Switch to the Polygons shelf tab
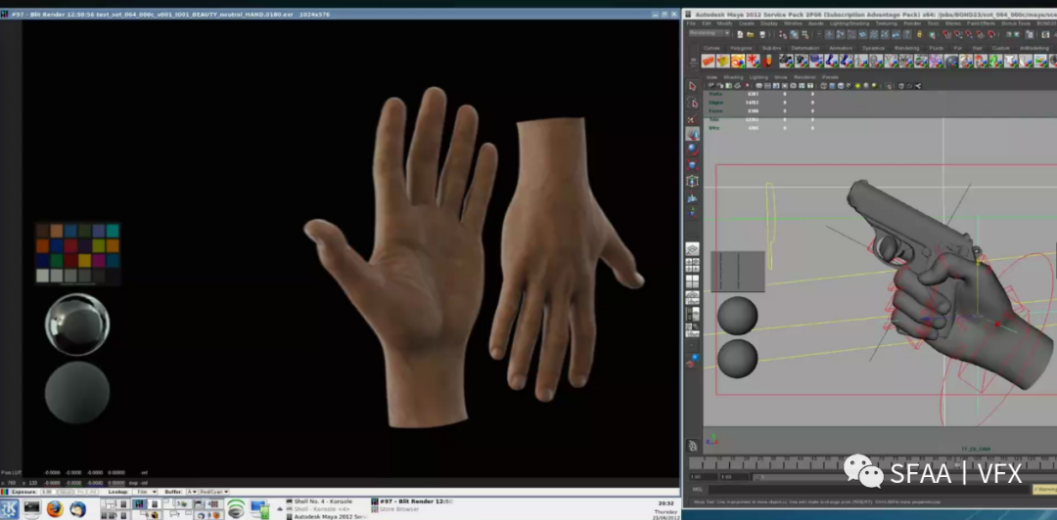The width and height of the screenshot is (1057, 520). 741,48
